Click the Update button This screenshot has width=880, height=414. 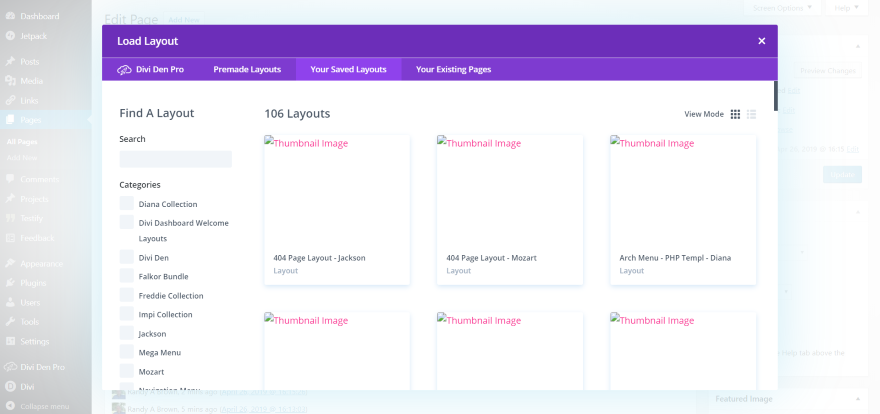[x=842, y=174]
